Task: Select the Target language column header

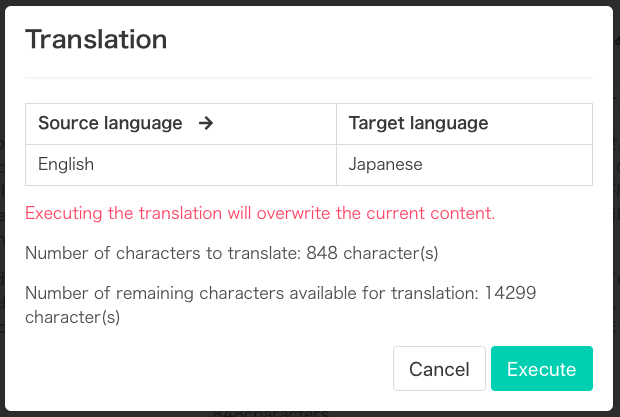Action: 464,124
